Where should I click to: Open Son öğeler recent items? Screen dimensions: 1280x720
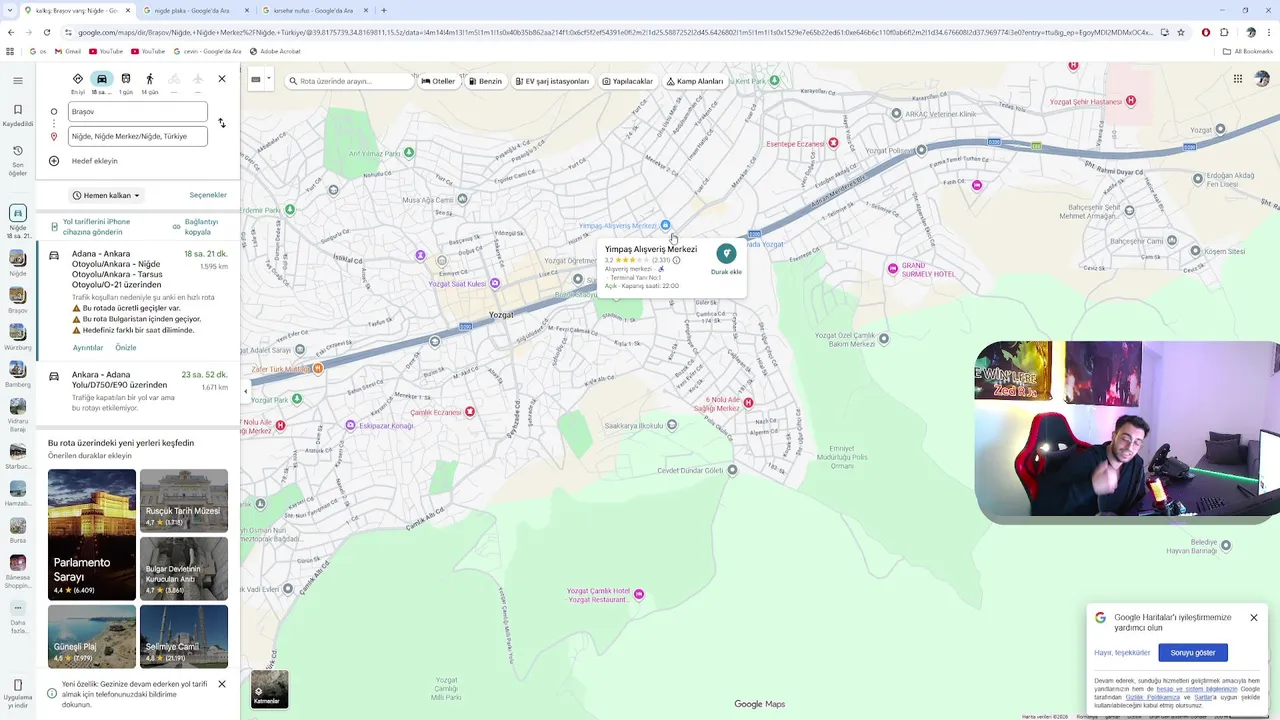coord(17,160)
